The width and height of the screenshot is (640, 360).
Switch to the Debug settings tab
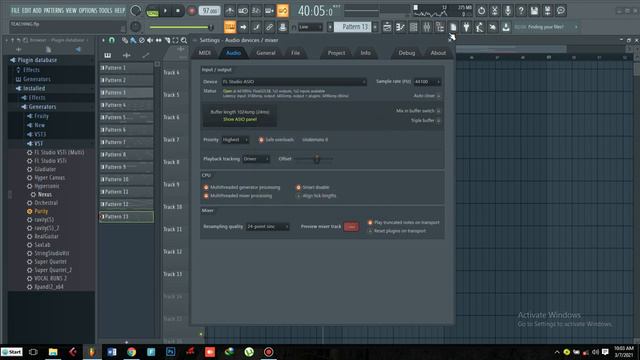pos(407,53)
